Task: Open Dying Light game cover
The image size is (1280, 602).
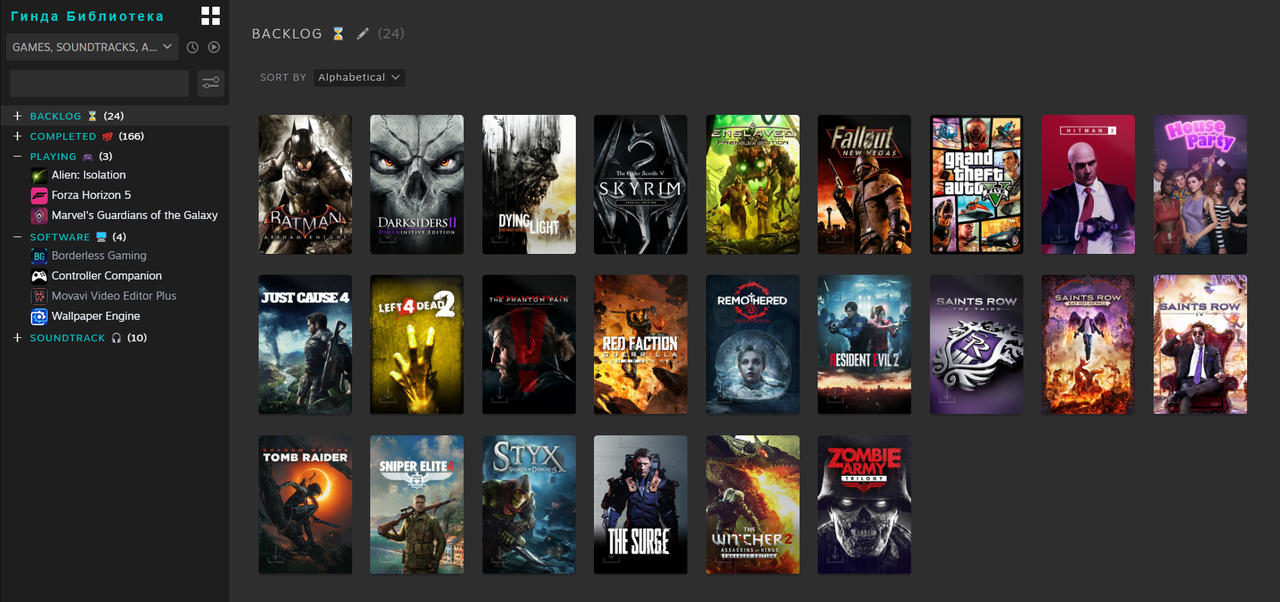Action: tap(529, 184)
